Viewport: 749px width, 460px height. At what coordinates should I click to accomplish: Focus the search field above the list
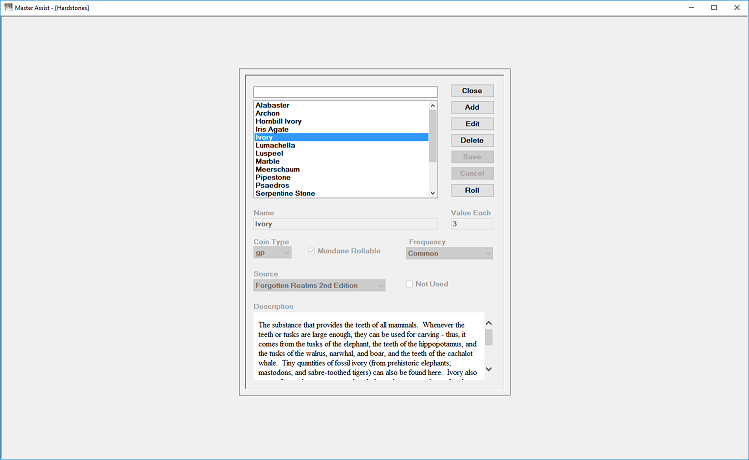pyautogui.click(x=345, y=92)
